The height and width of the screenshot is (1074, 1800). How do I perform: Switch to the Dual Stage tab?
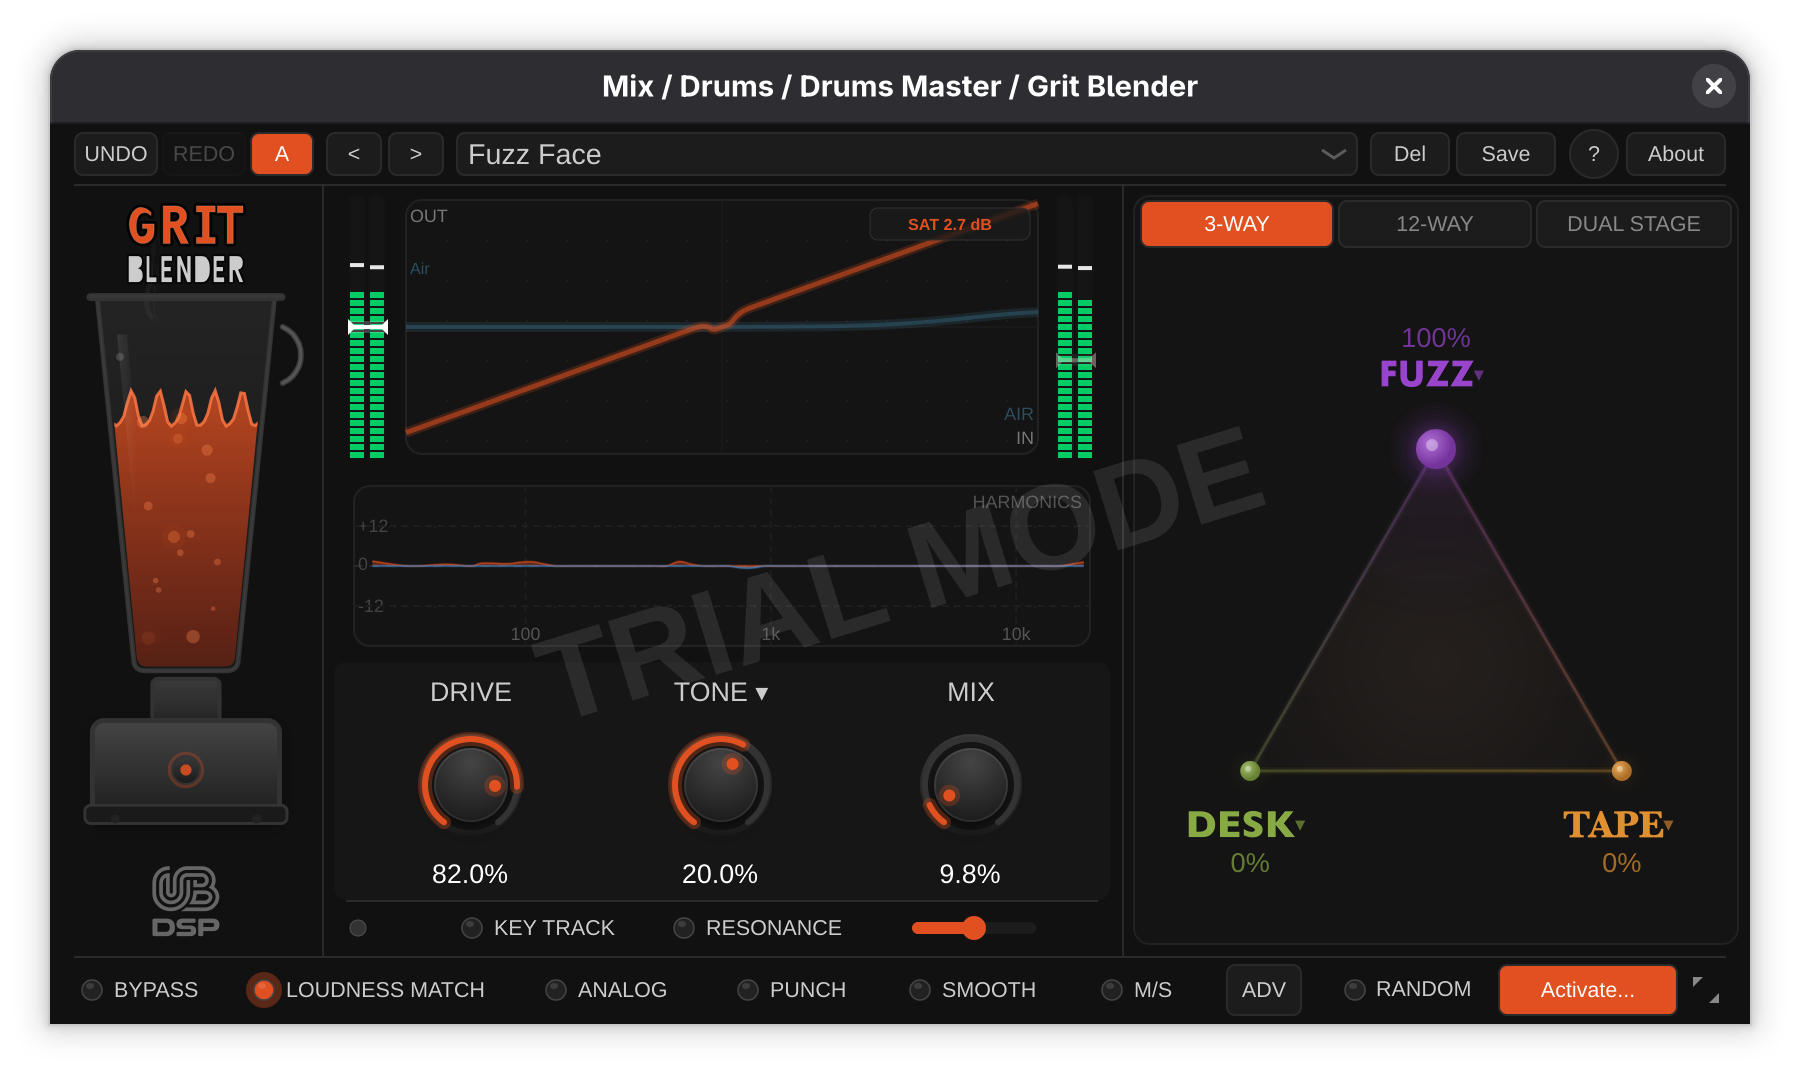1633,224
